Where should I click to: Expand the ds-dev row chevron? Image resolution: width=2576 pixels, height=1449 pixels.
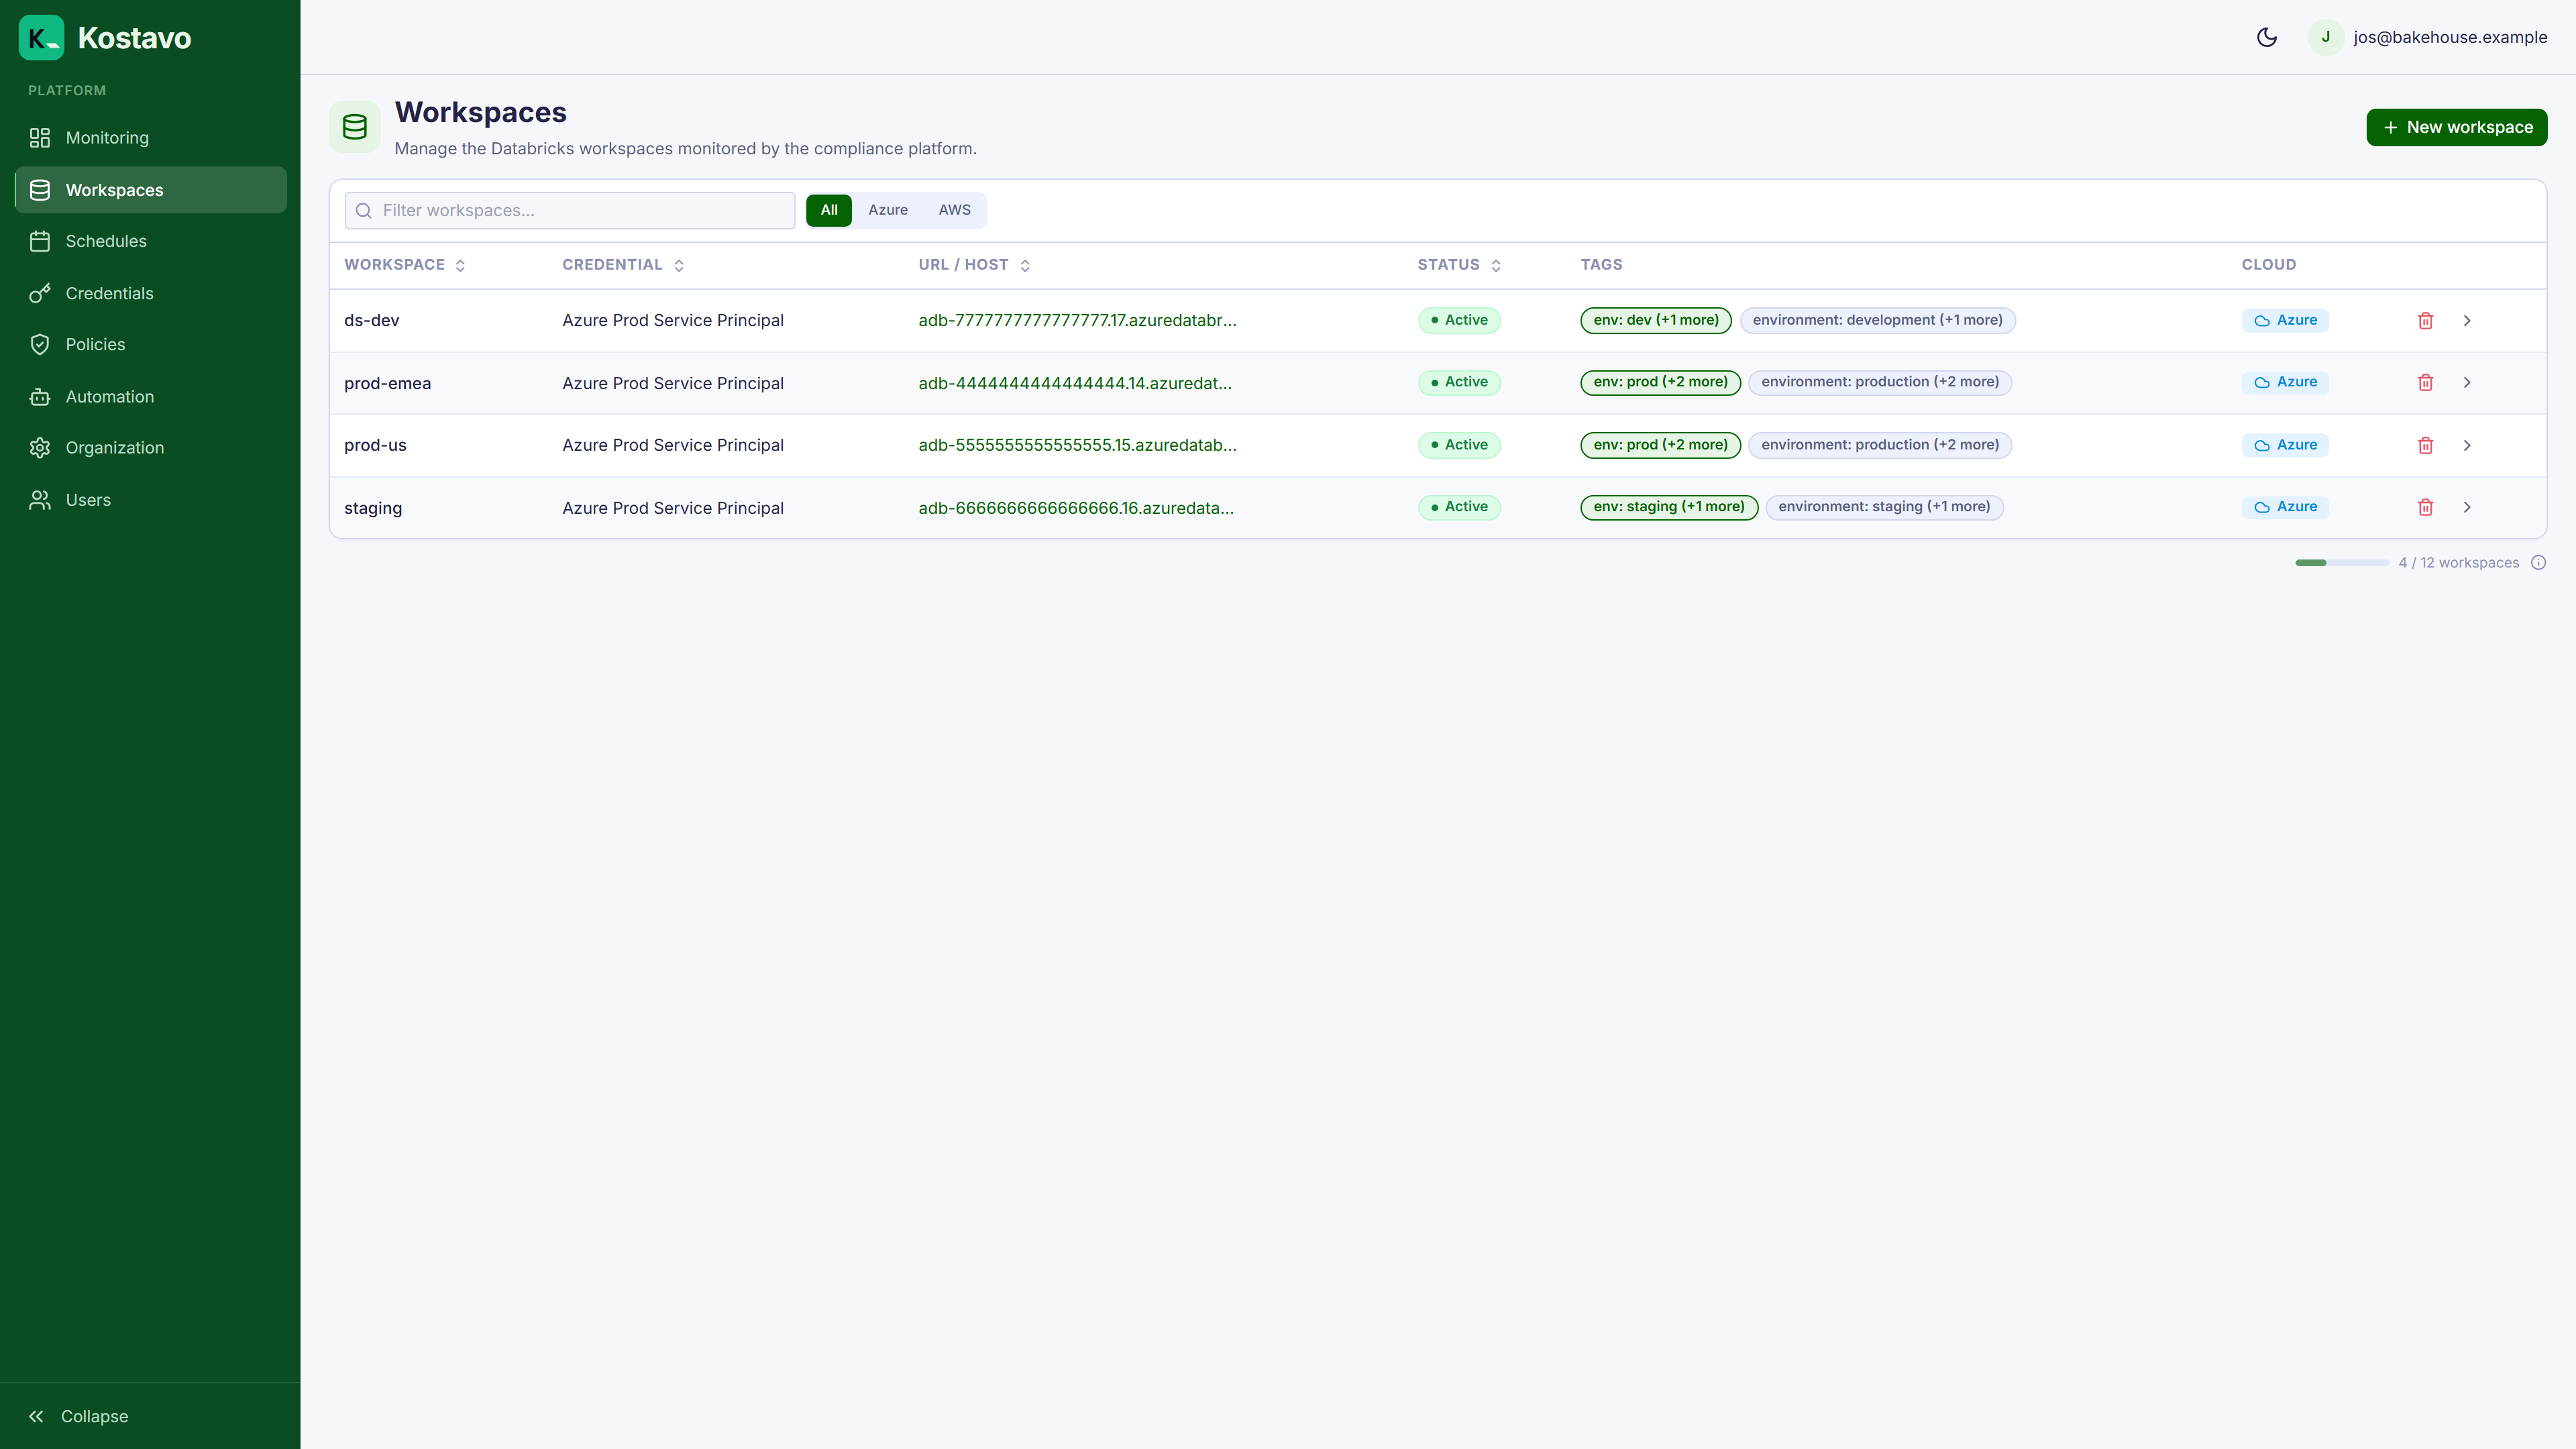[2467, 320]
